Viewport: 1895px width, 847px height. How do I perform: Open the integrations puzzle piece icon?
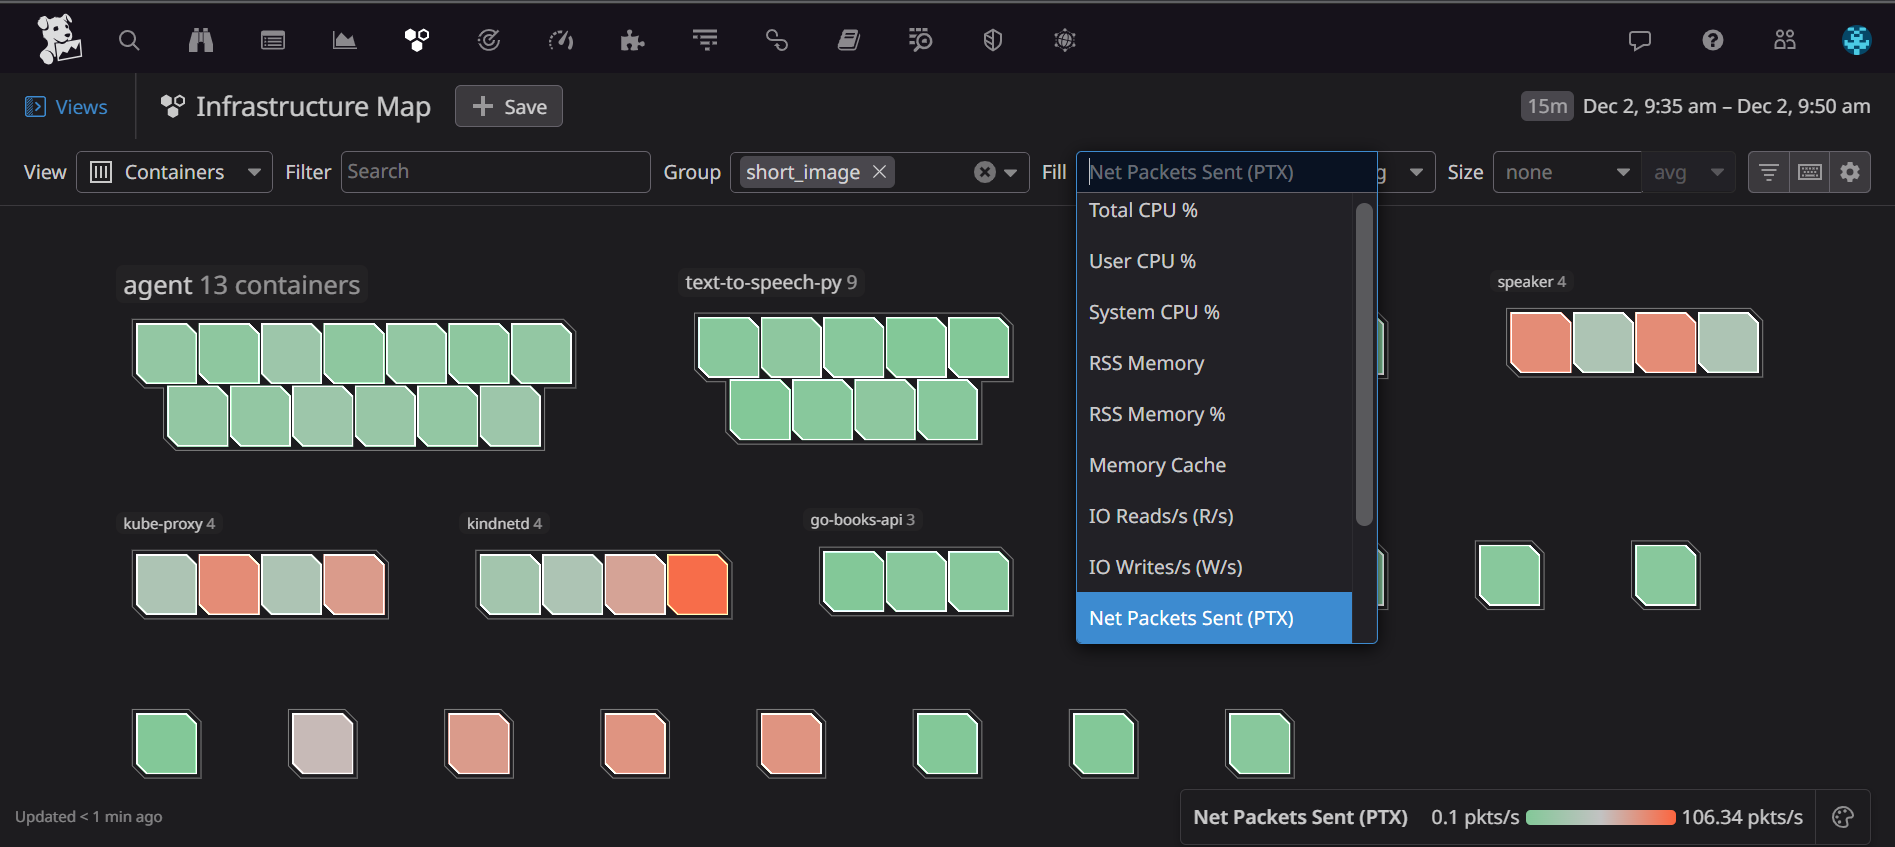(x=632, y=40)
